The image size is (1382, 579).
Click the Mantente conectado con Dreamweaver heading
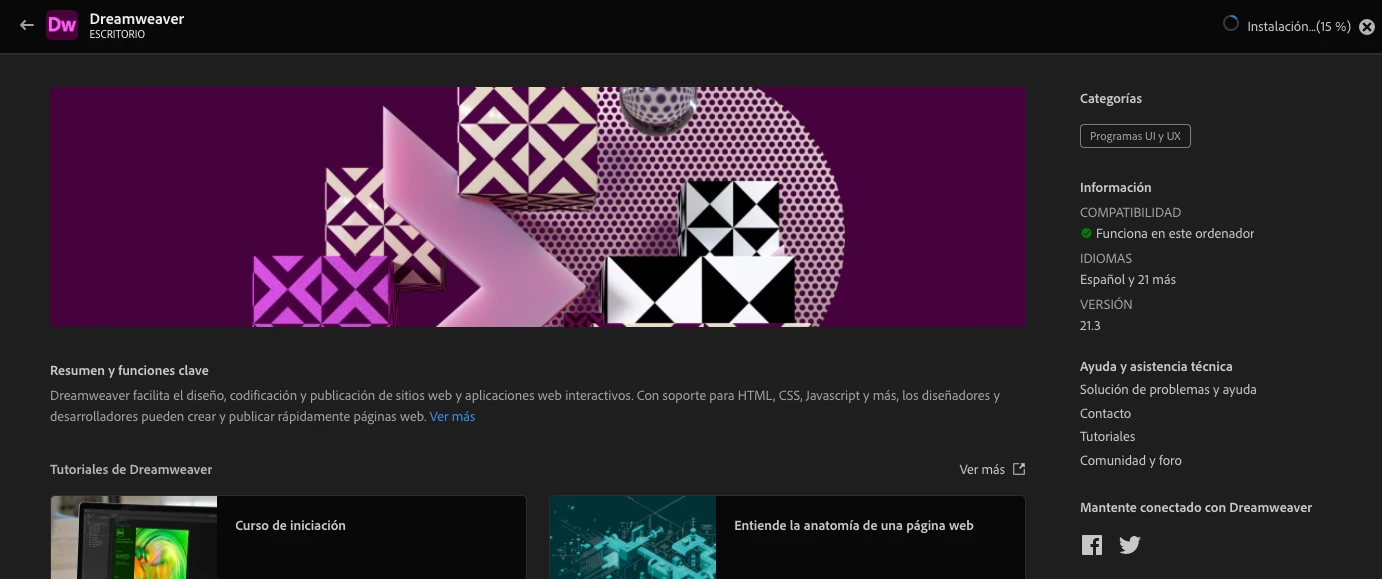(x=1196, y=508)
